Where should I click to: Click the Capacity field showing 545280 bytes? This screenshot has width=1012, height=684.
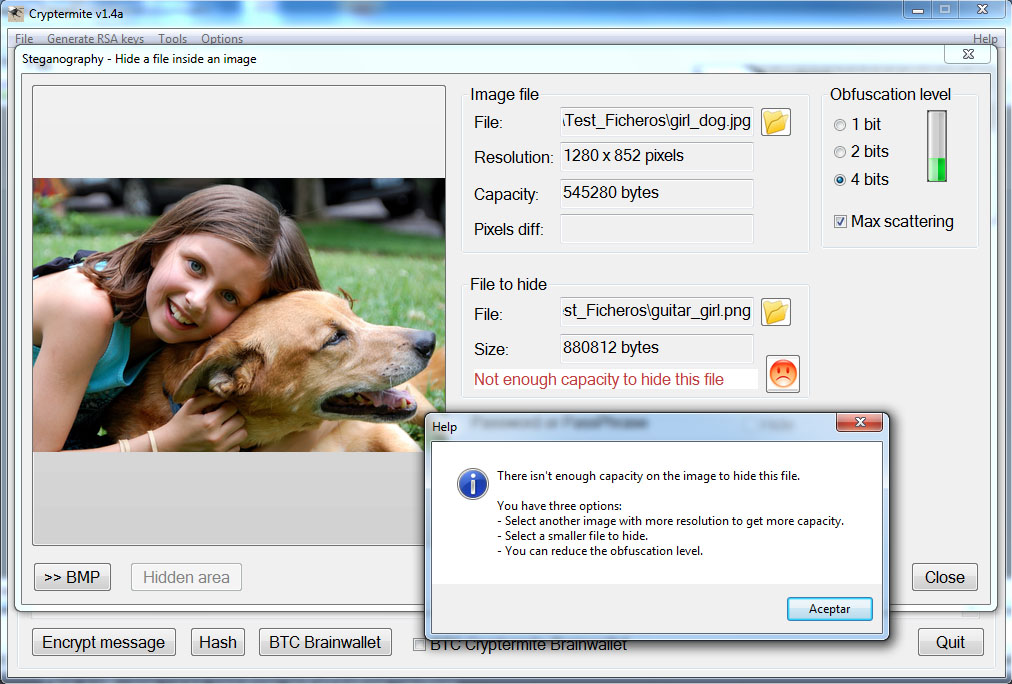pyautogui.click(x=657, y=193)
